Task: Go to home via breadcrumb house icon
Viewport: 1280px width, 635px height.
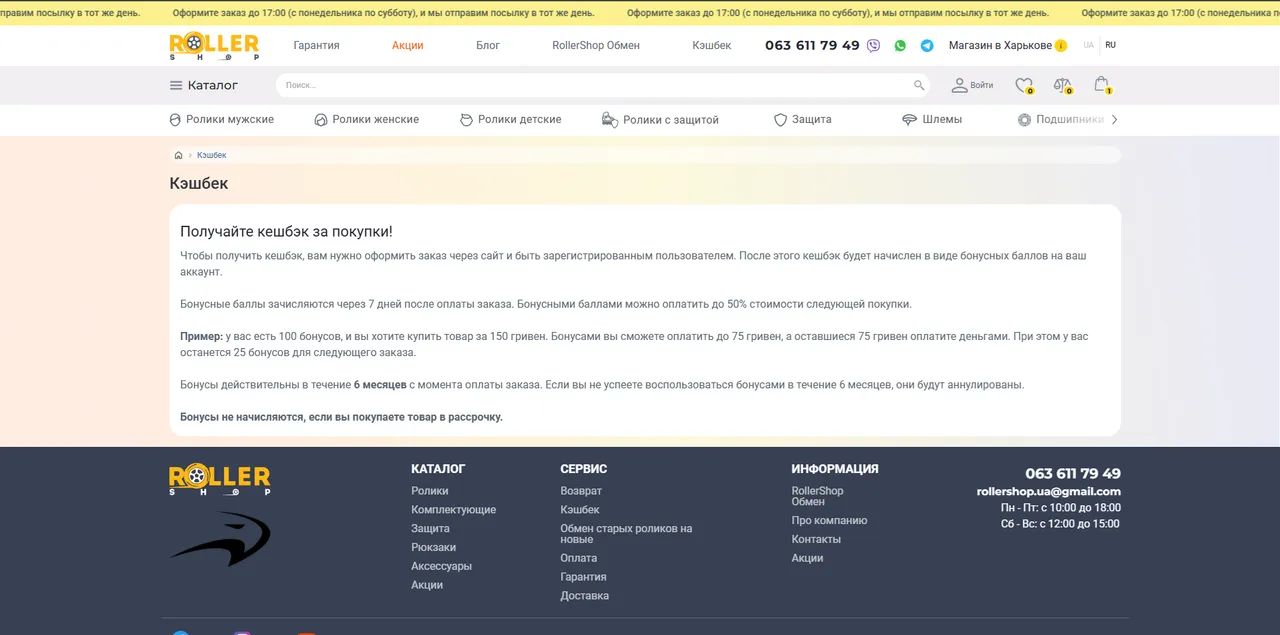Action: tap(178, 155)
